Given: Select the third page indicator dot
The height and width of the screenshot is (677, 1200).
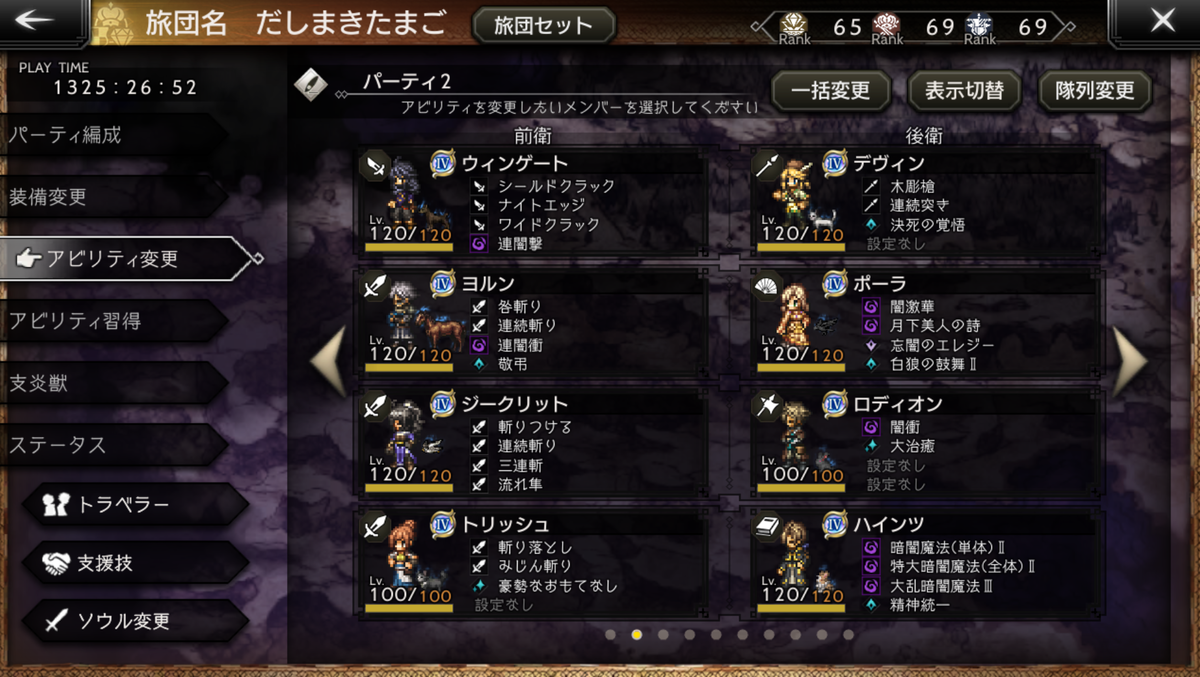Looking at the screenshot, I should click(x=662, y=634).
